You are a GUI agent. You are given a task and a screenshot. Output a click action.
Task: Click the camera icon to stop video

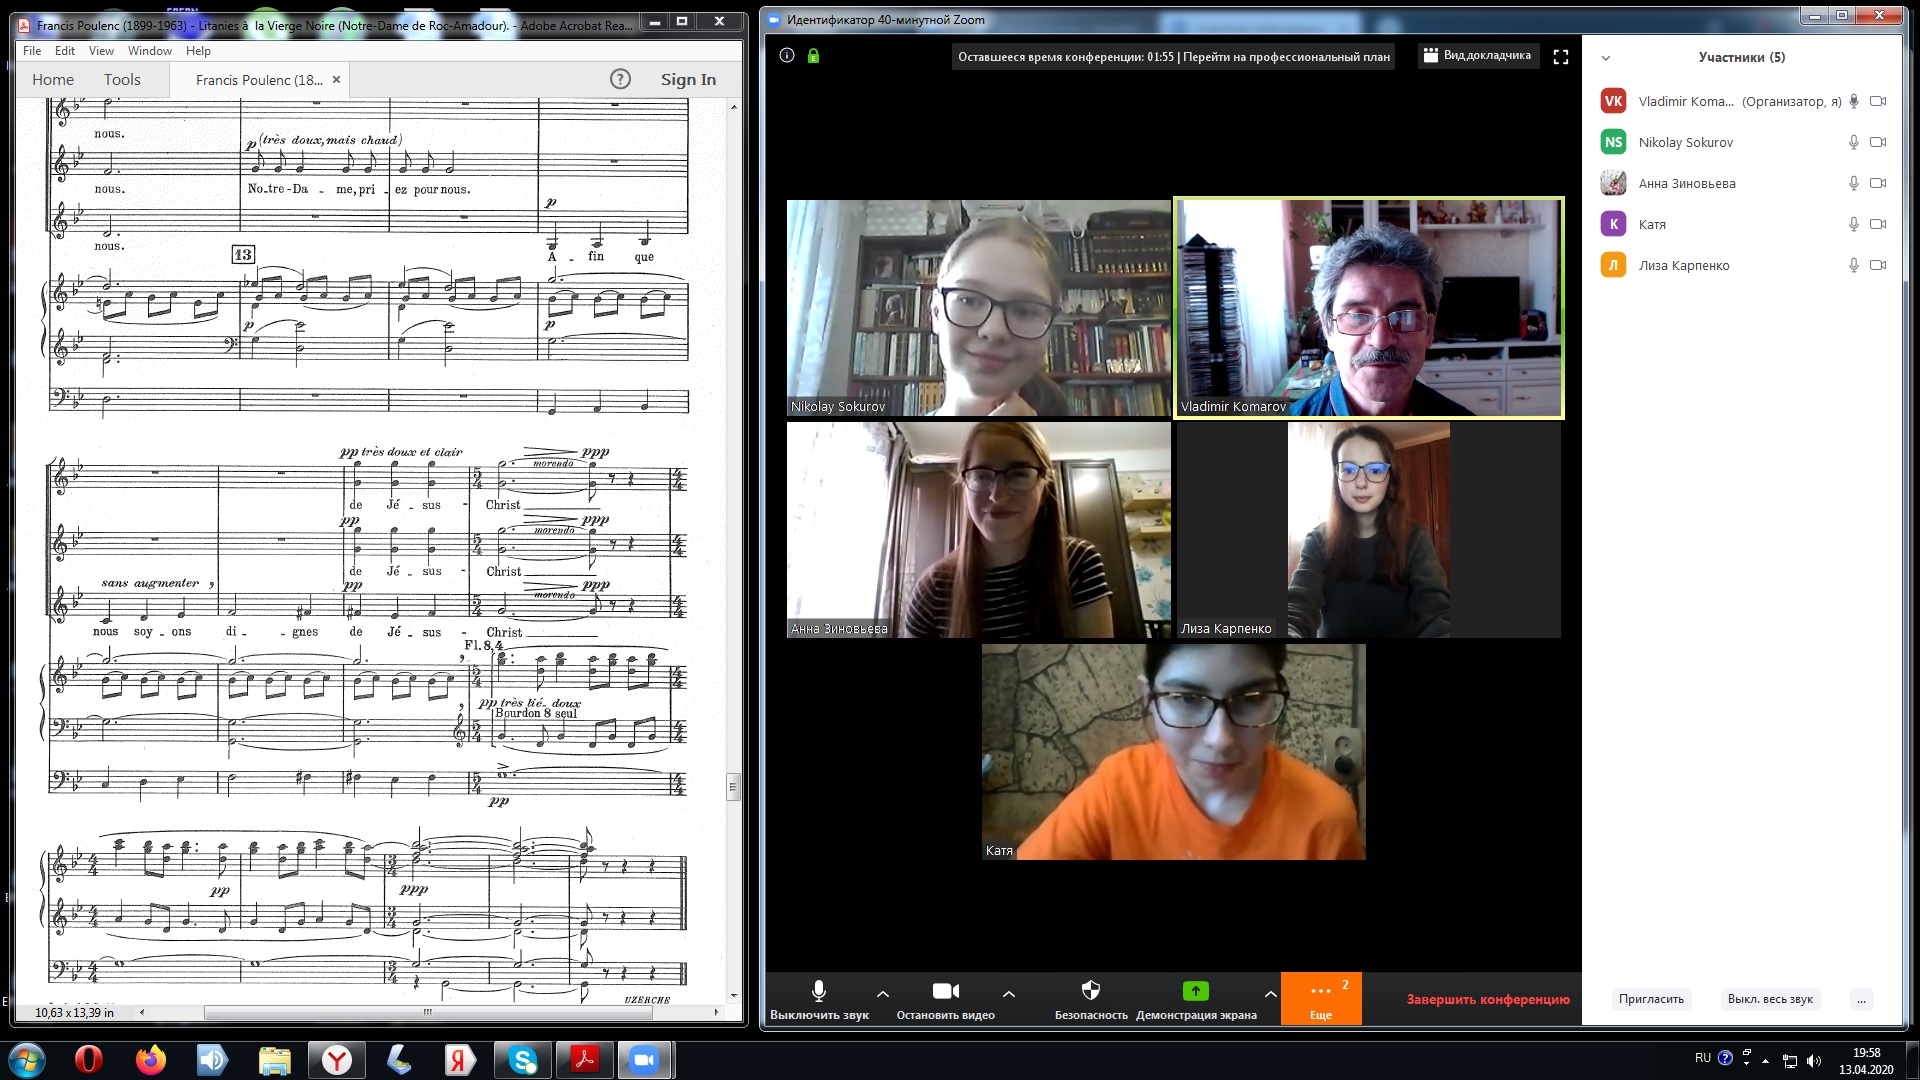point(945,990)
